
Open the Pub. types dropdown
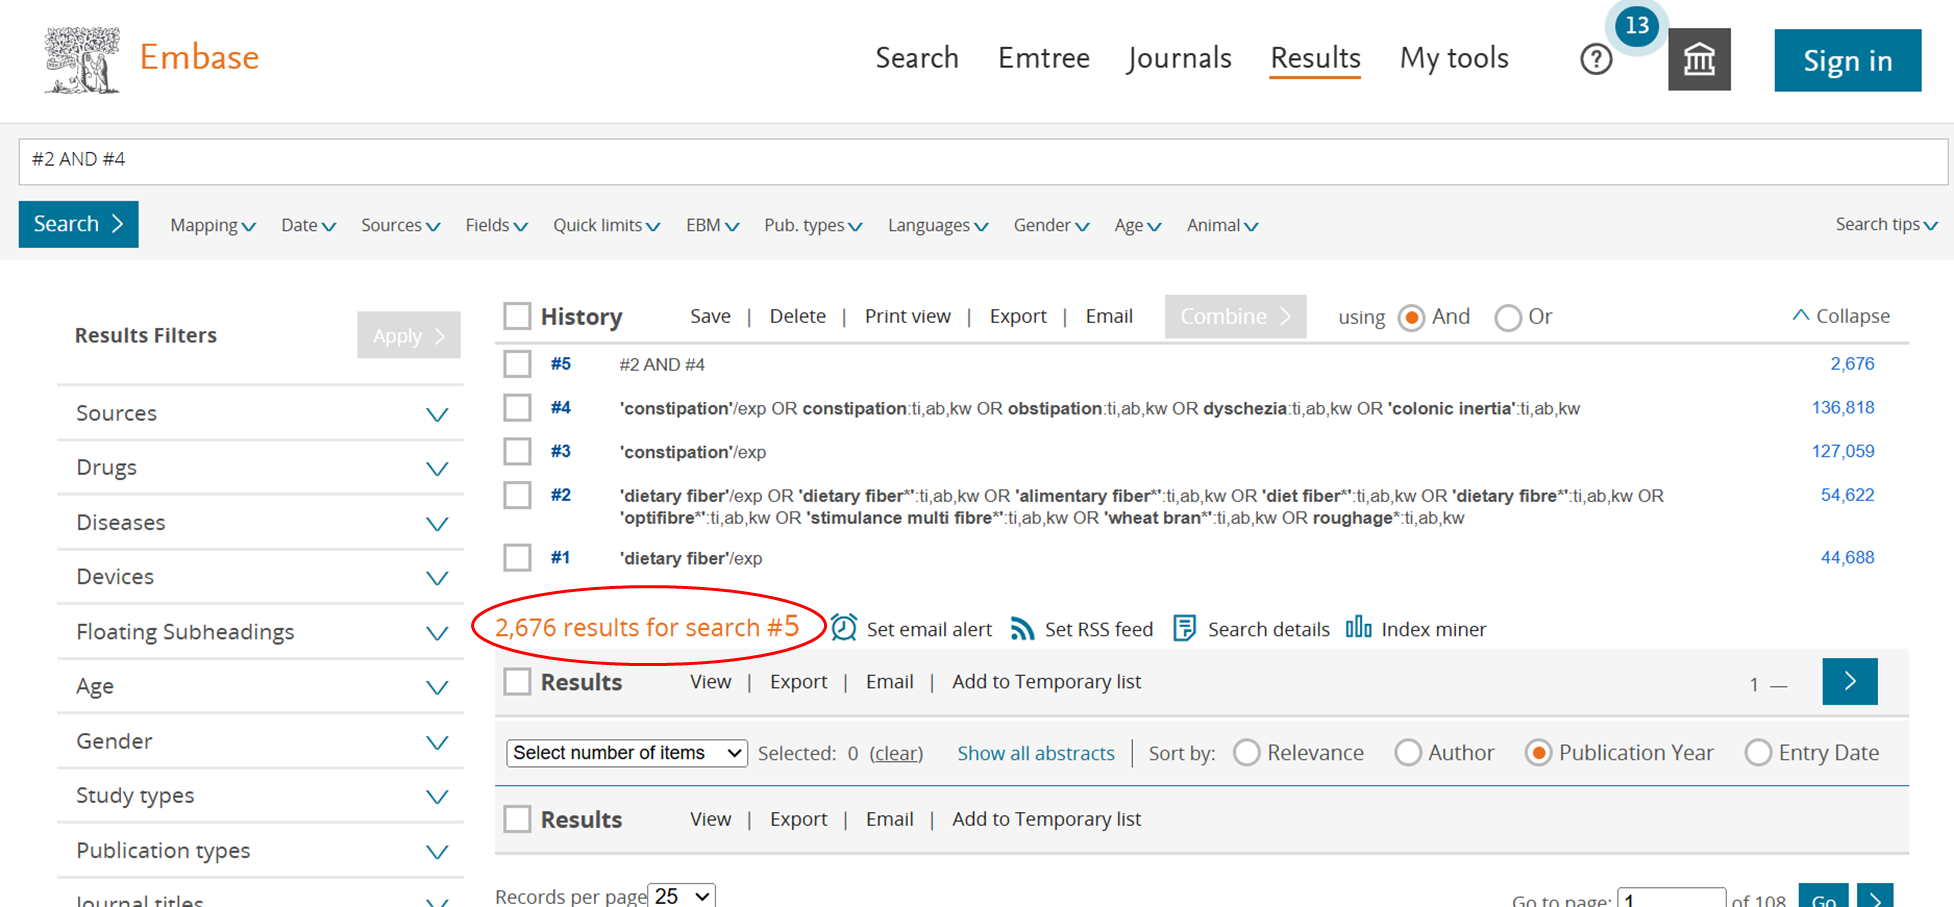[812, 226]
